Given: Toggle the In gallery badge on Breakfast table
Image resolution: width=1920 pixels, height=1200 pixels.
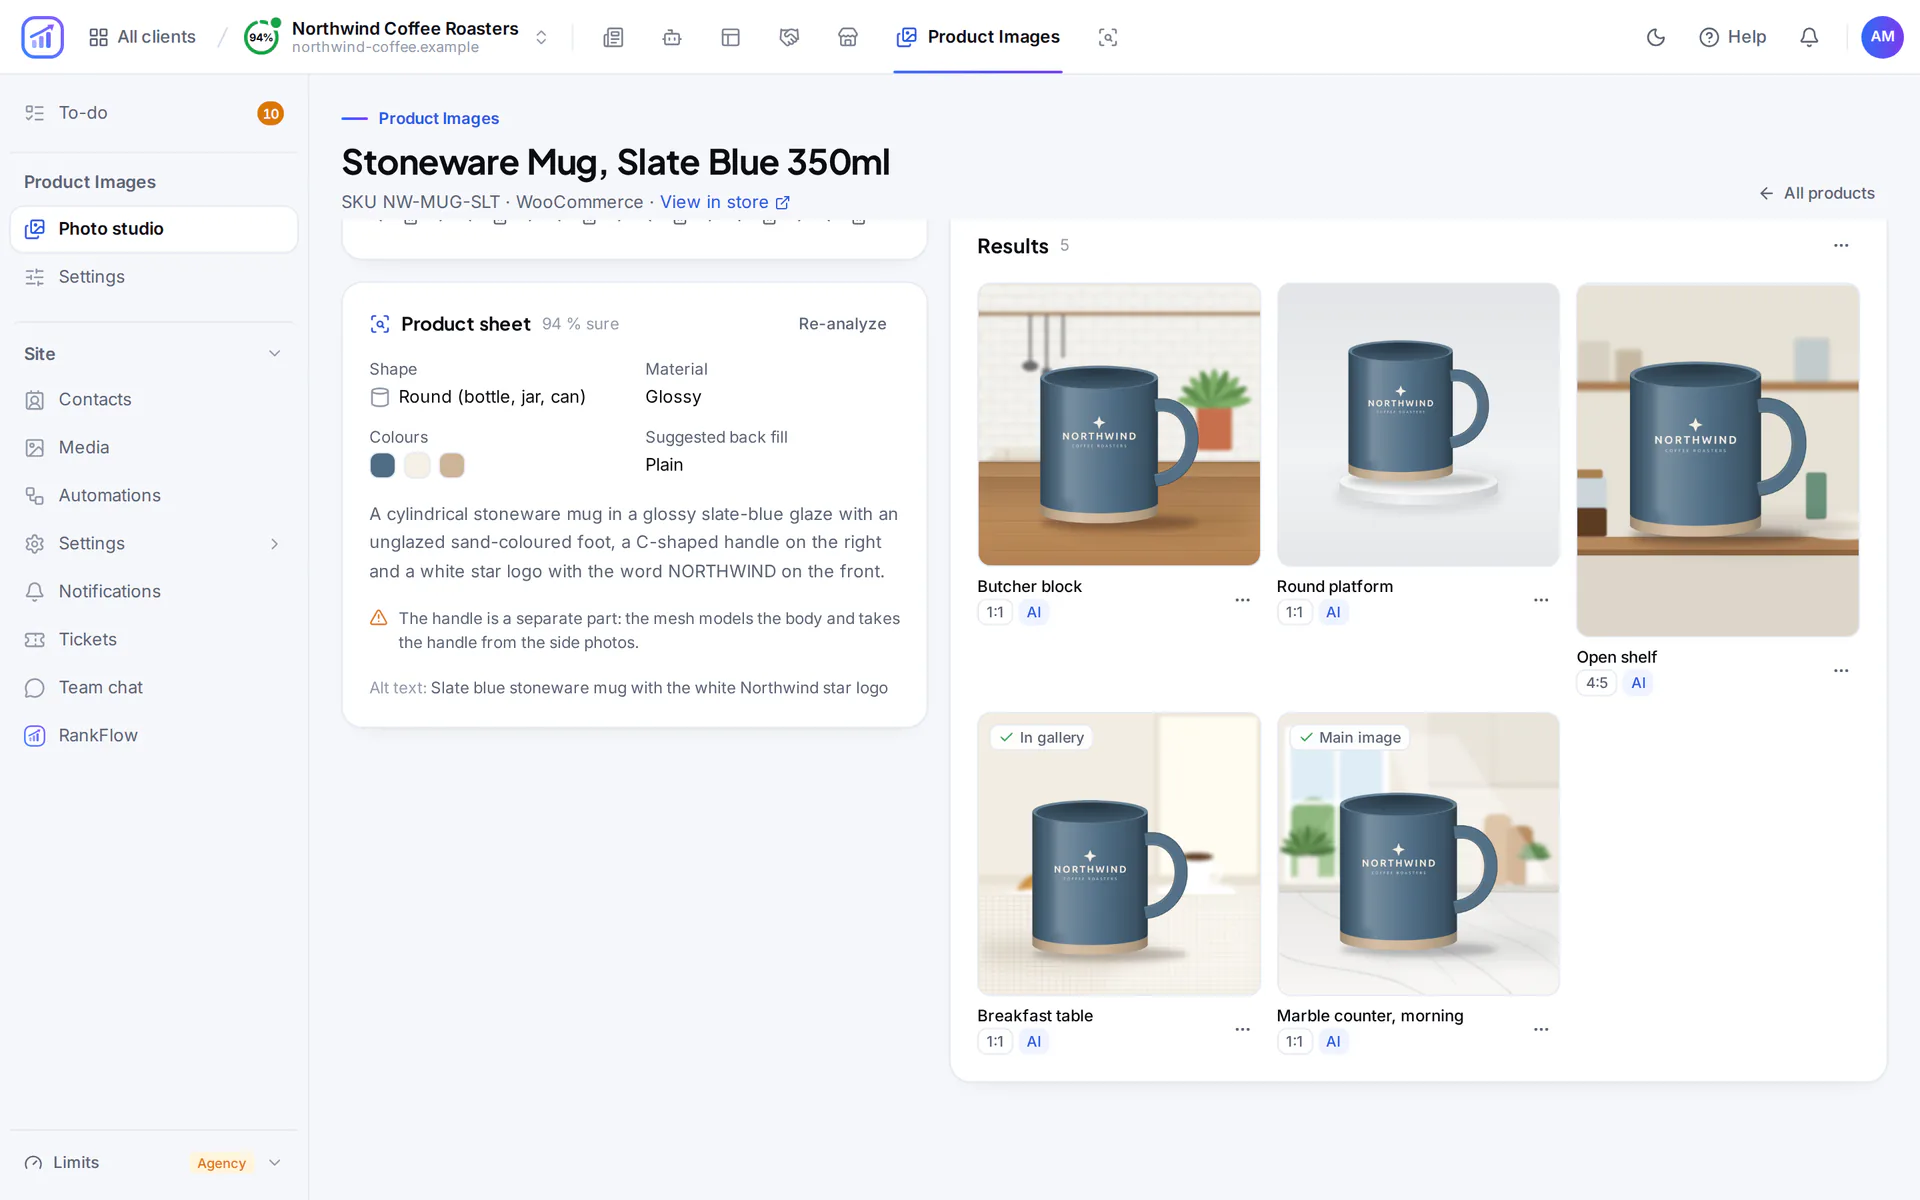Looking at the screenshot, I should (x=1041, y=738).
